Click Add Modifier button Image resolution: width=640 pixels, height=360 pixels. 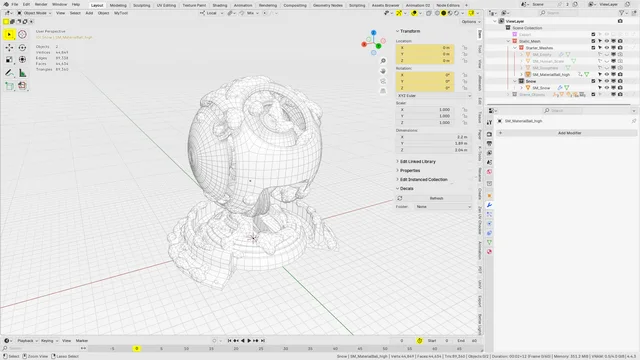pos(567,133)
